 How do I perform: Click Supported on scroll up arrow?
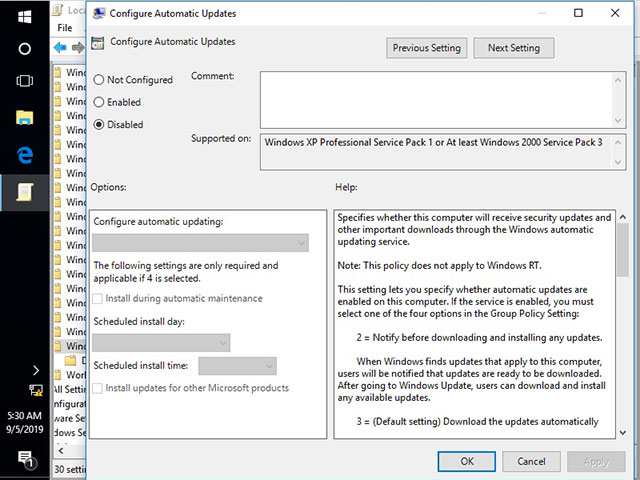click(x=618, y=142)
